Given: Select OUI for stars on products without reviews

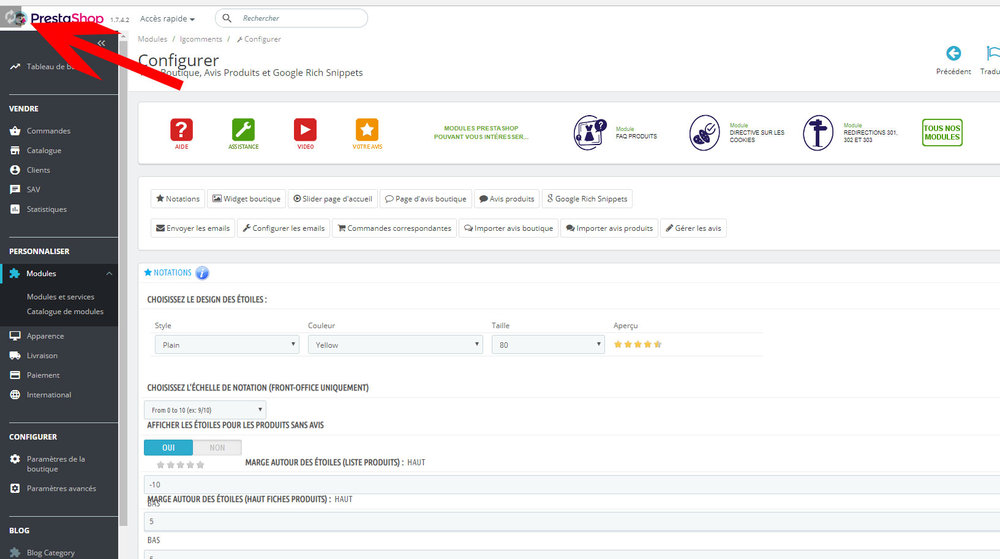Looking at the screenshot, I should (x=168, y=447).
